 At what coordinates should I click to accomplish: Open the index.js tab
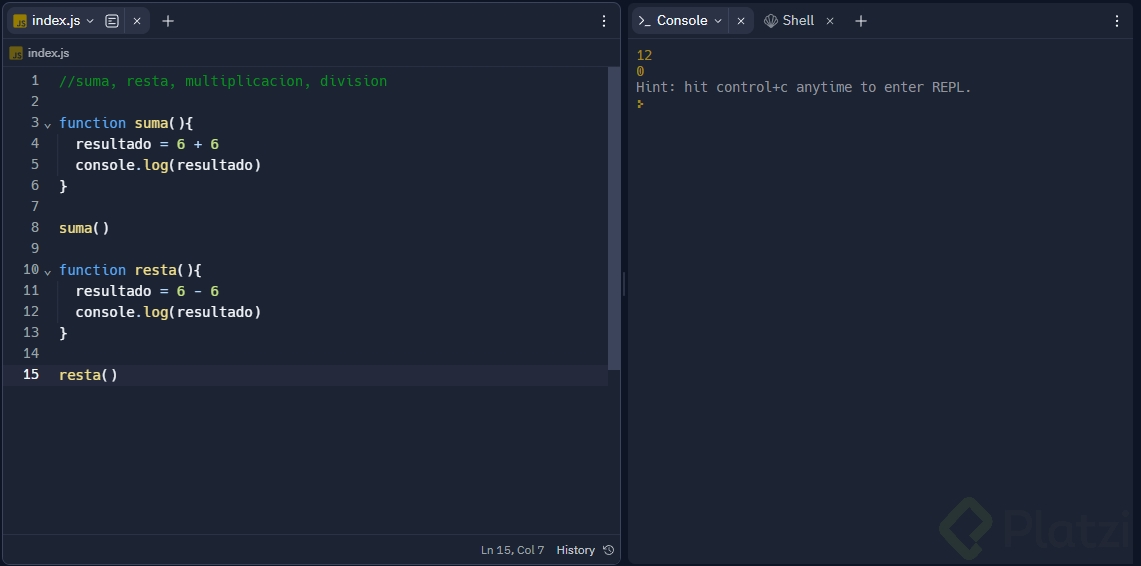55,20
